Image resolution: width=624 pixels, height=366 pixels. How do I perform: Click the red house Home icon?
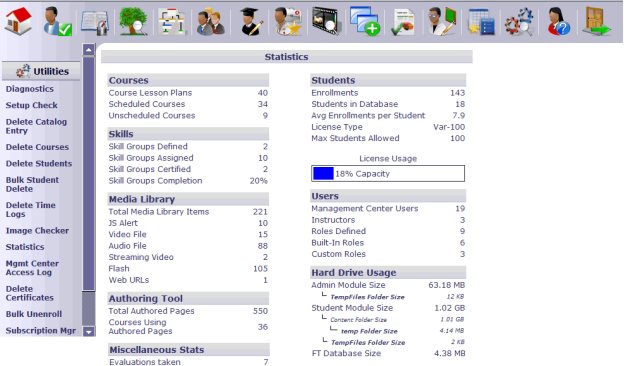point(18,20)
